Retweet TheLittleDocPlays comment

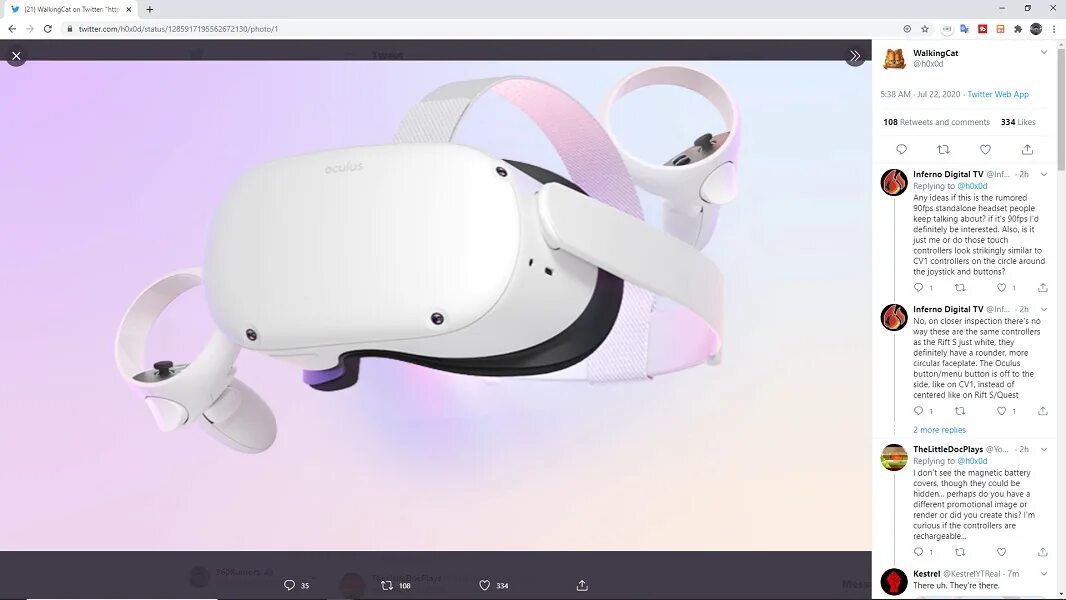960,552
